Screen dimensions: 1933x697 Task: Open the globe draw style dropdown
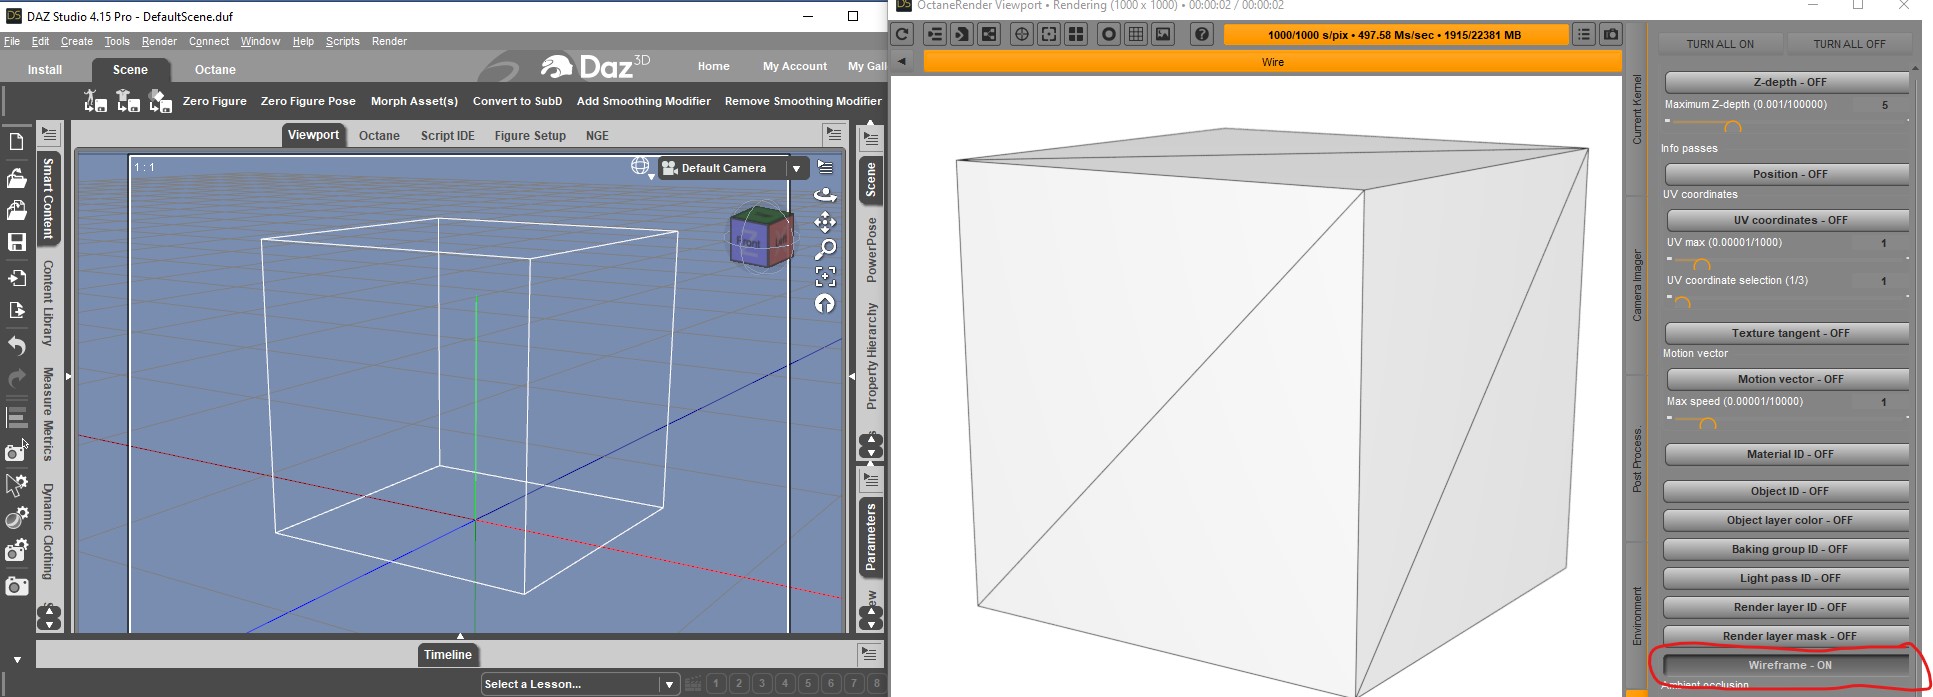642,167
